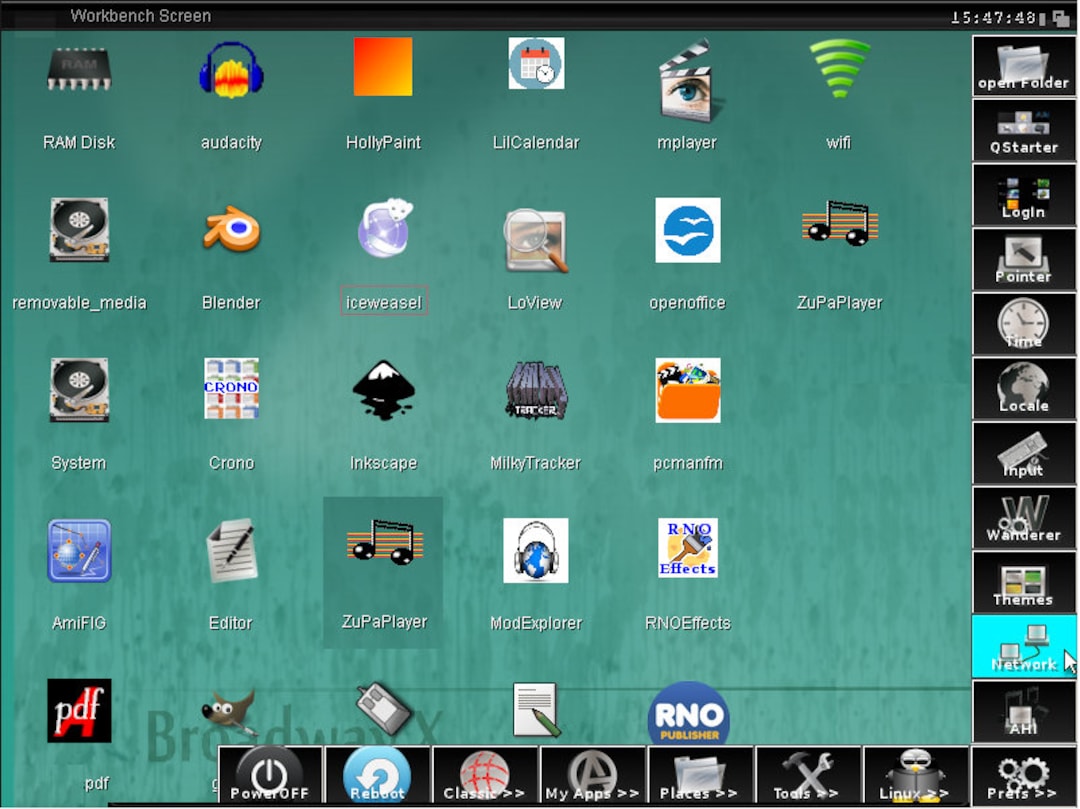This screenshot has height=809, width=1080.
Task: Open mplayer video player
Action: [x=687, y=70]
